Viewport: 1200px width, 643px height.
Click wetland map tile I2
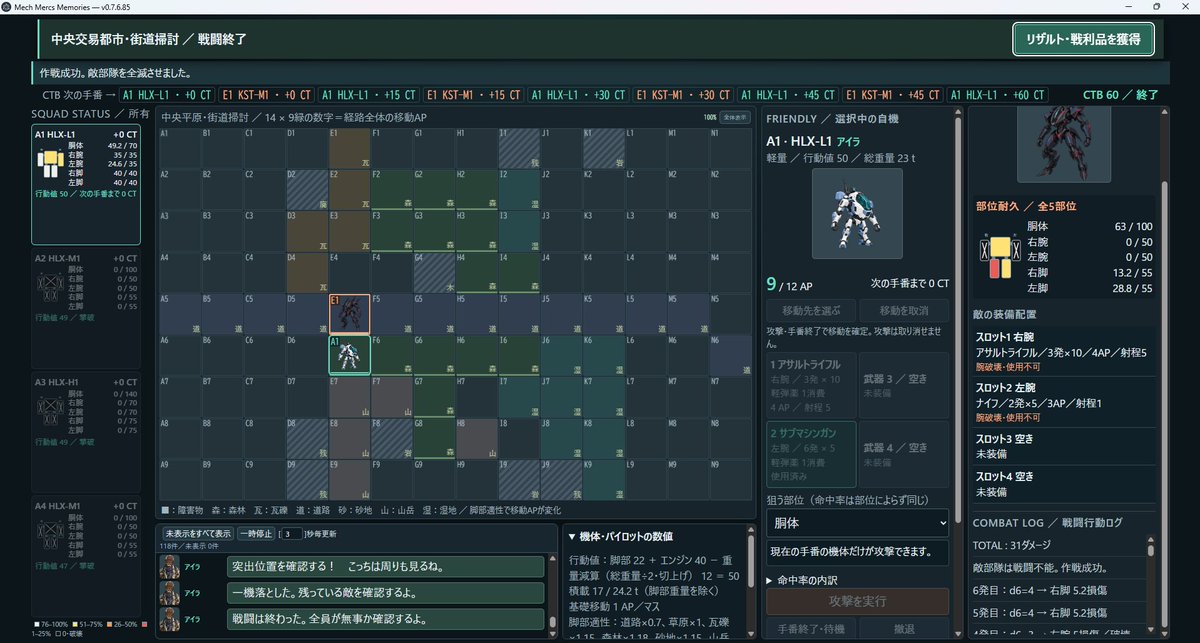coord(520,189)
